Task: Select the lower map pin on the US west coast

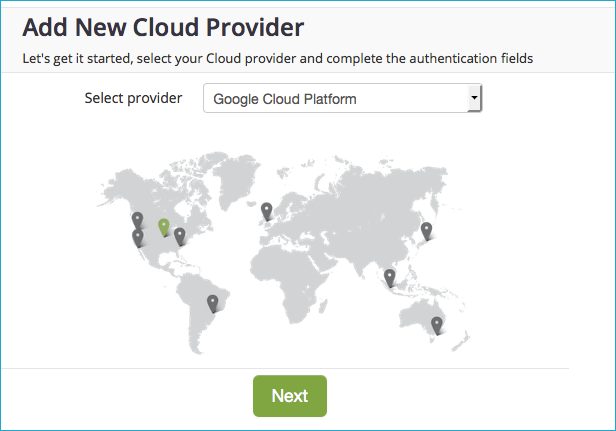Action: (138, 237)
